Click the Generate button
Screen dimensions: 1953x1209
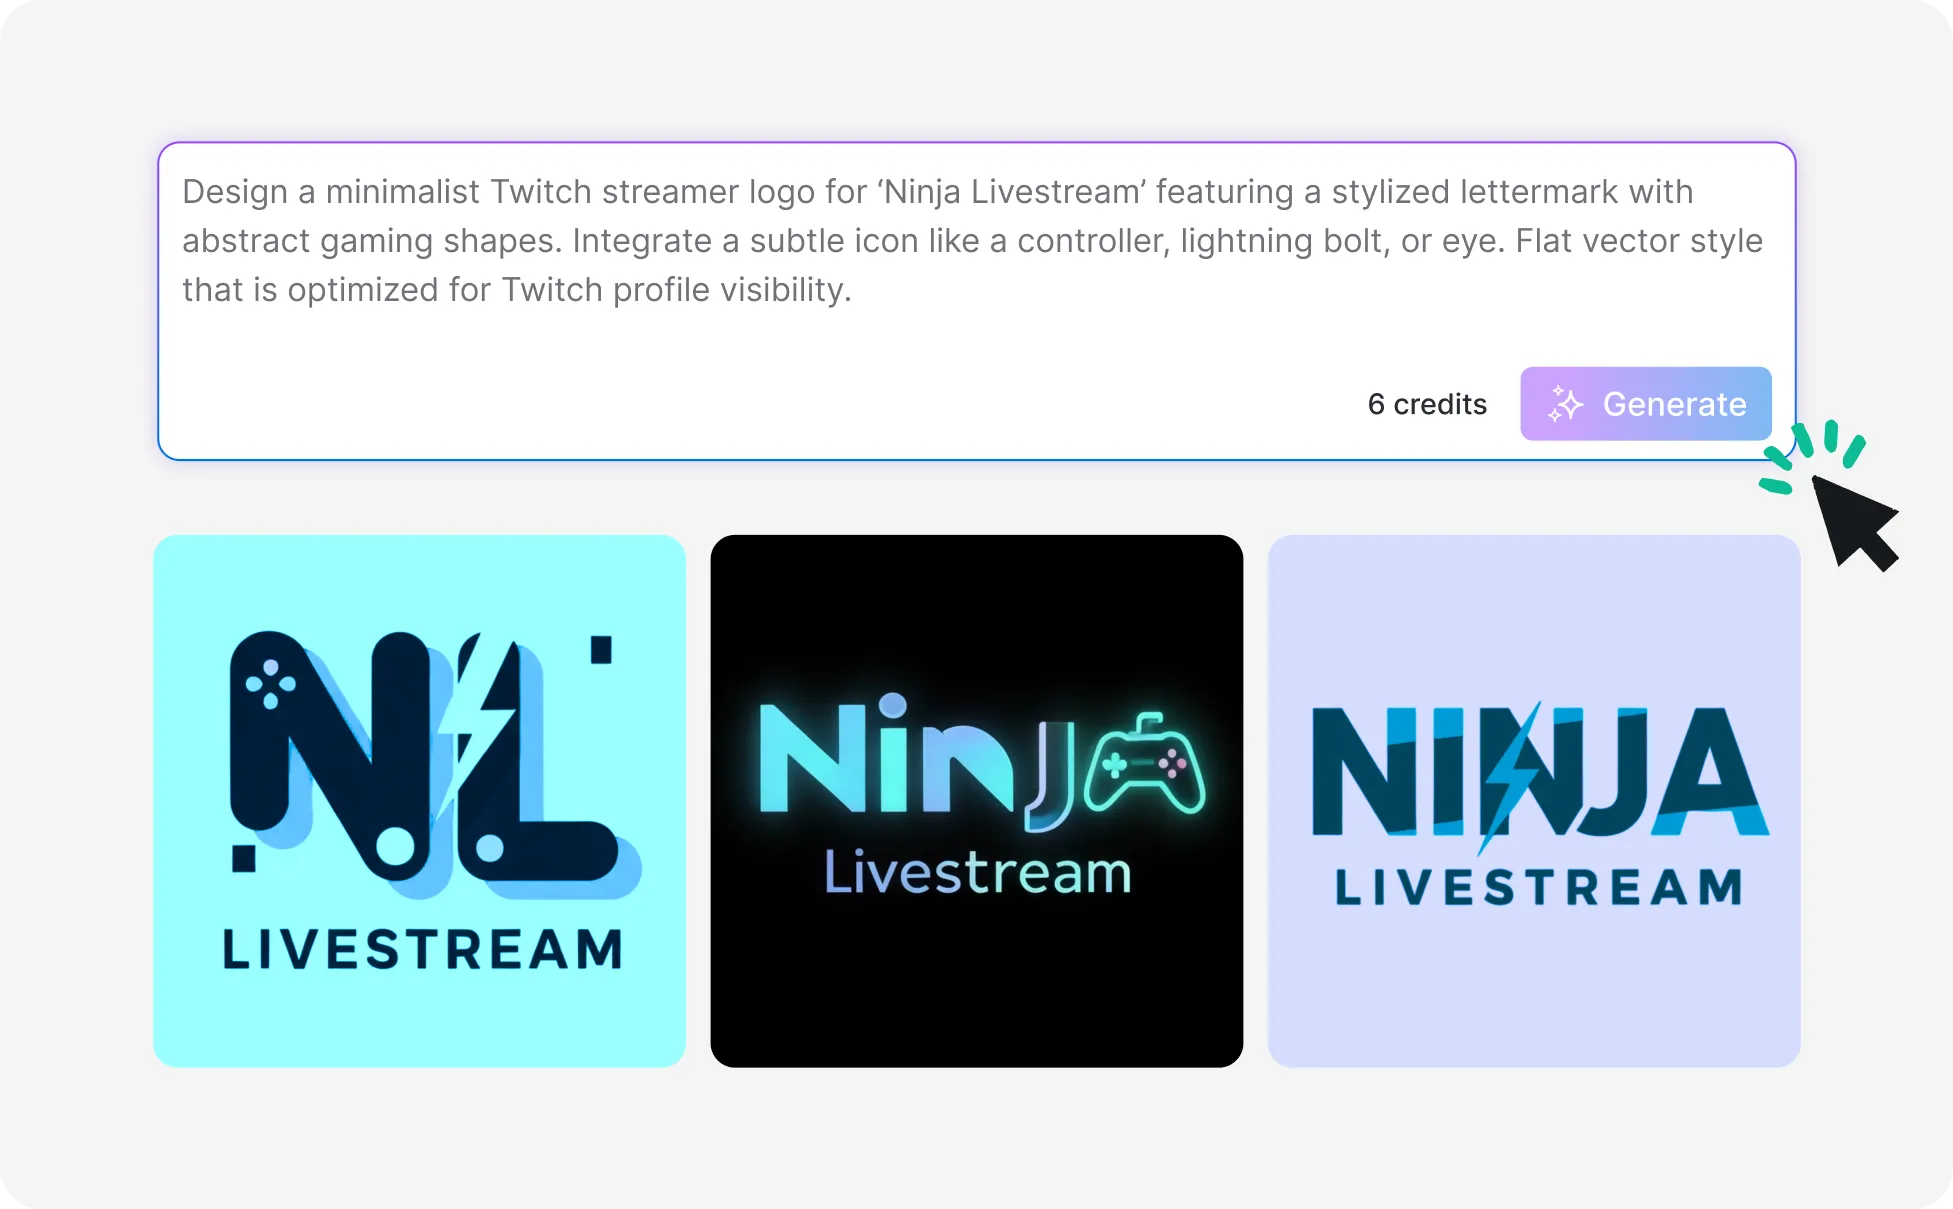click(x=1645, y=403)
